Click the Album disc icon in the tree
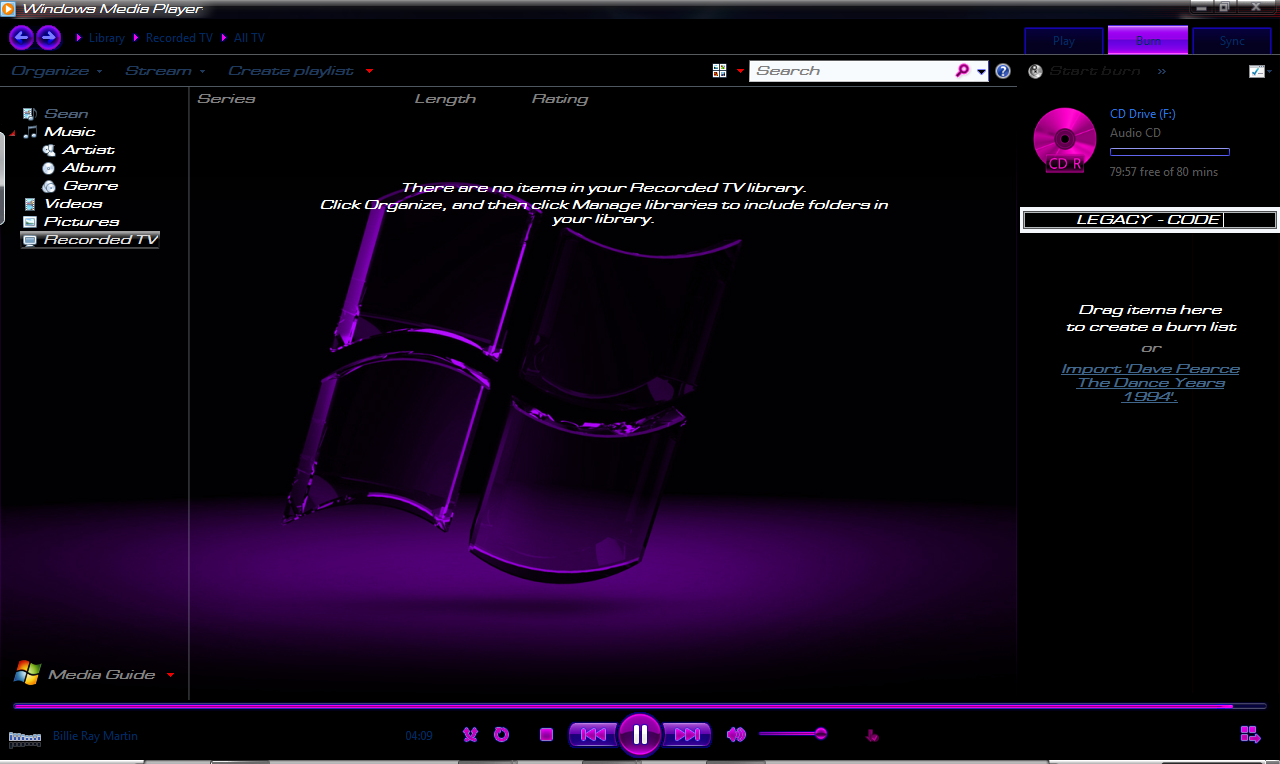Viewport: 1280px width, 764px height. click(48, 168)
